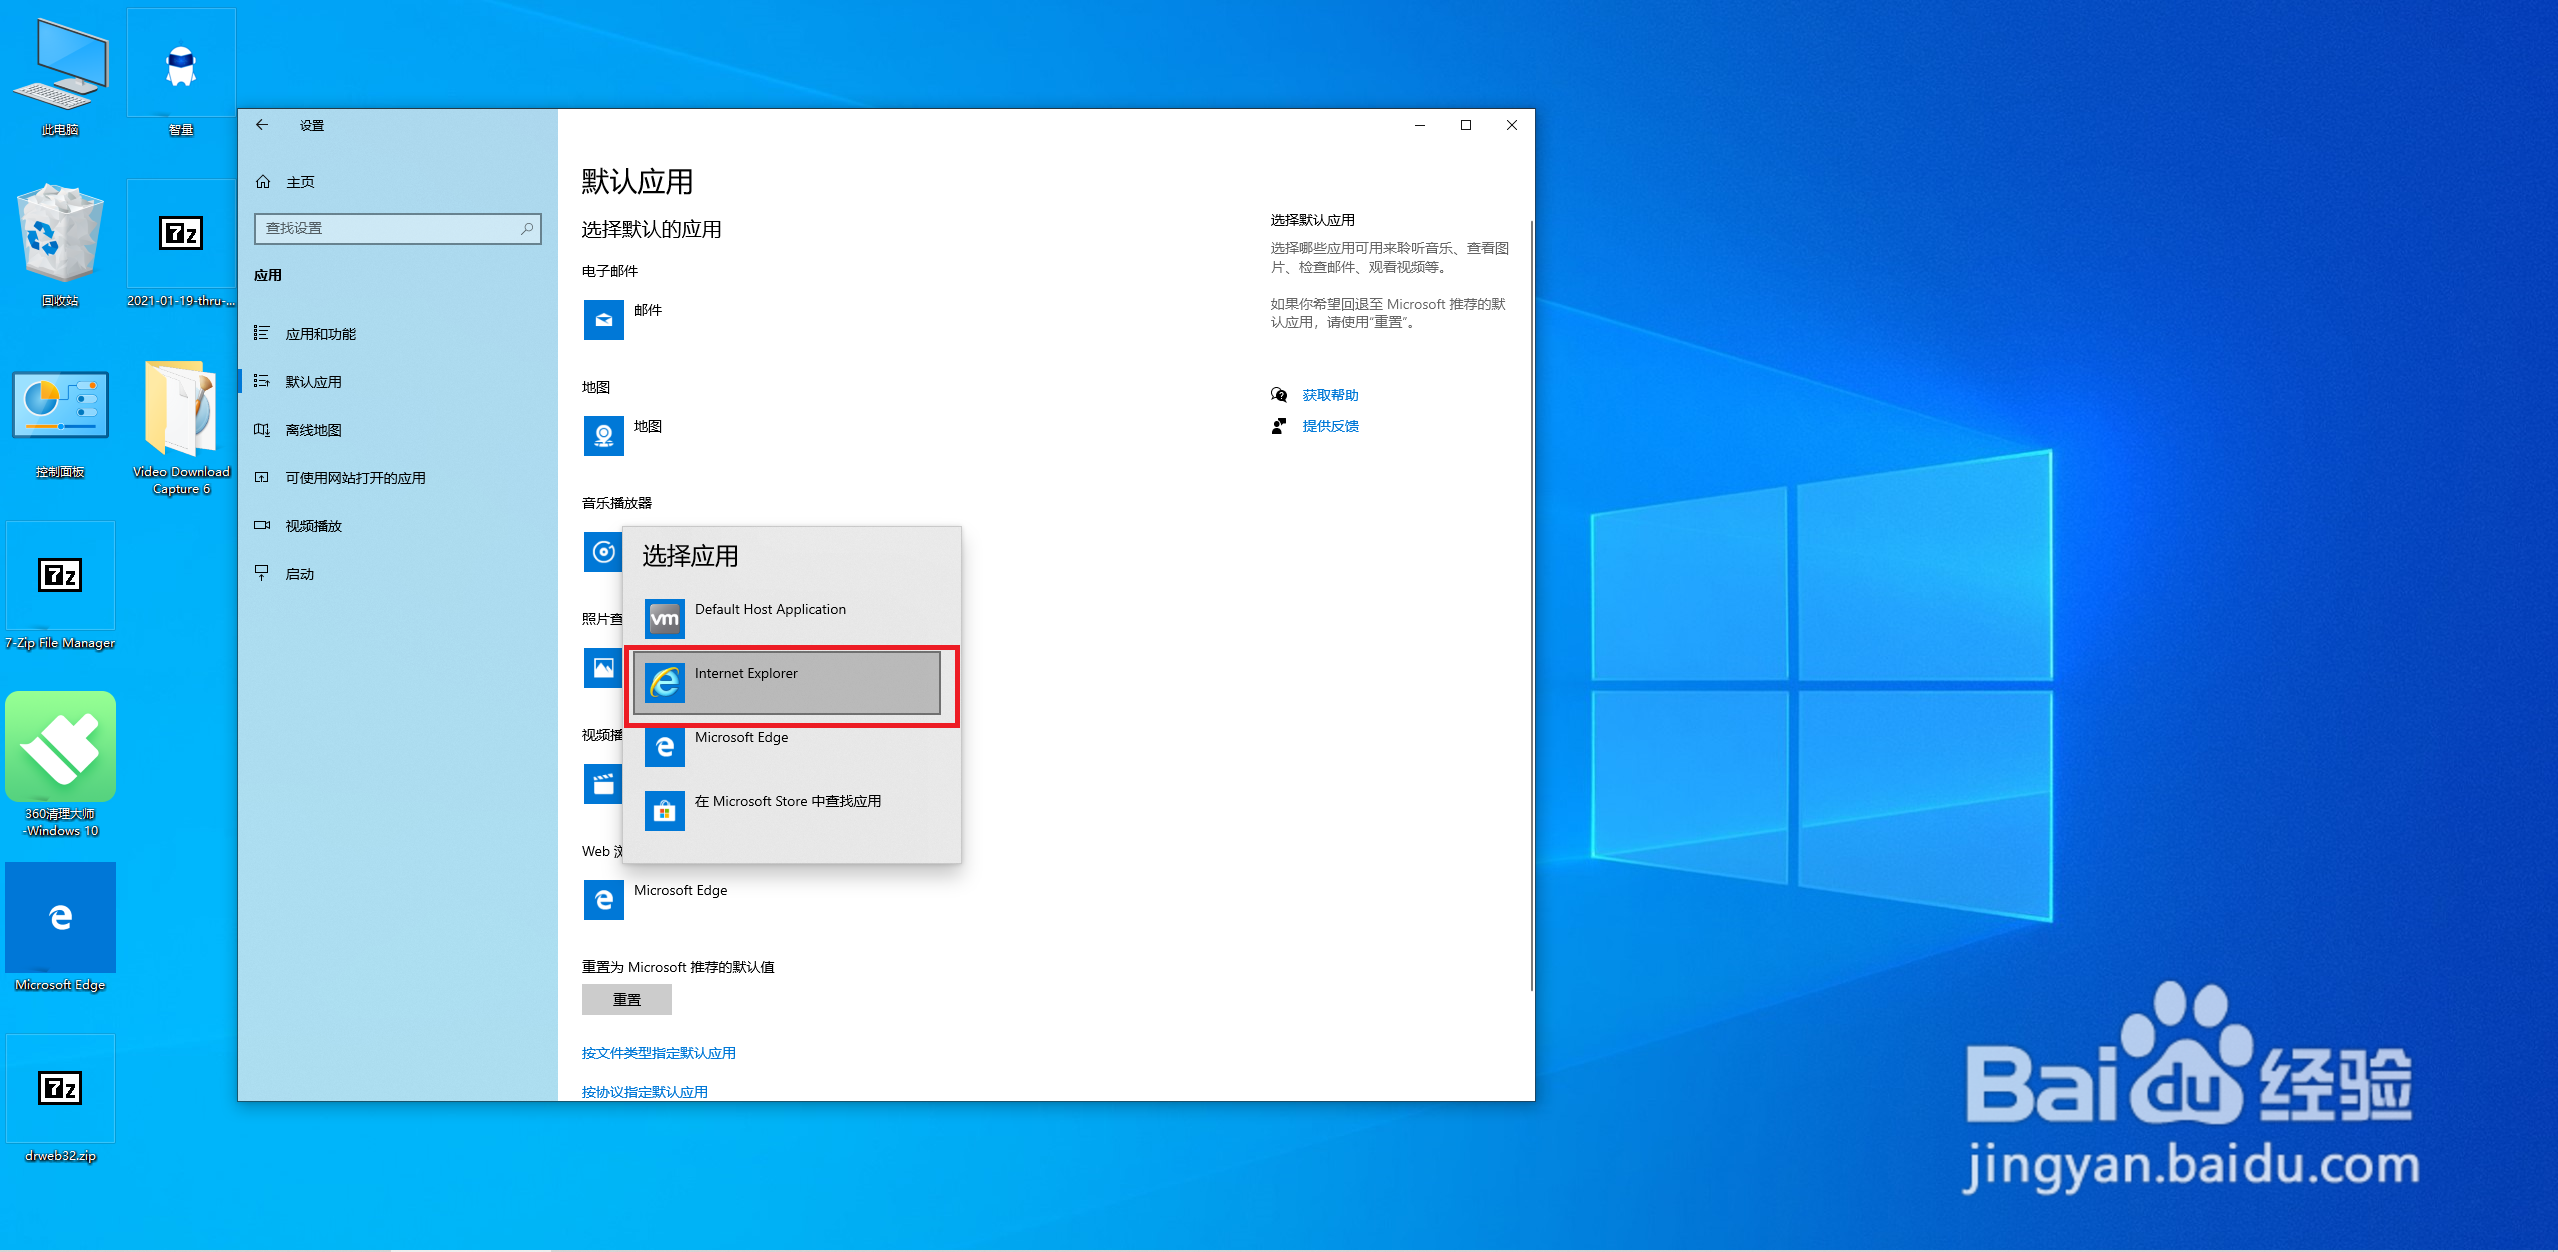Click the back arrow in the Settings title bar

pyautogui.click(x=262, y=125)
